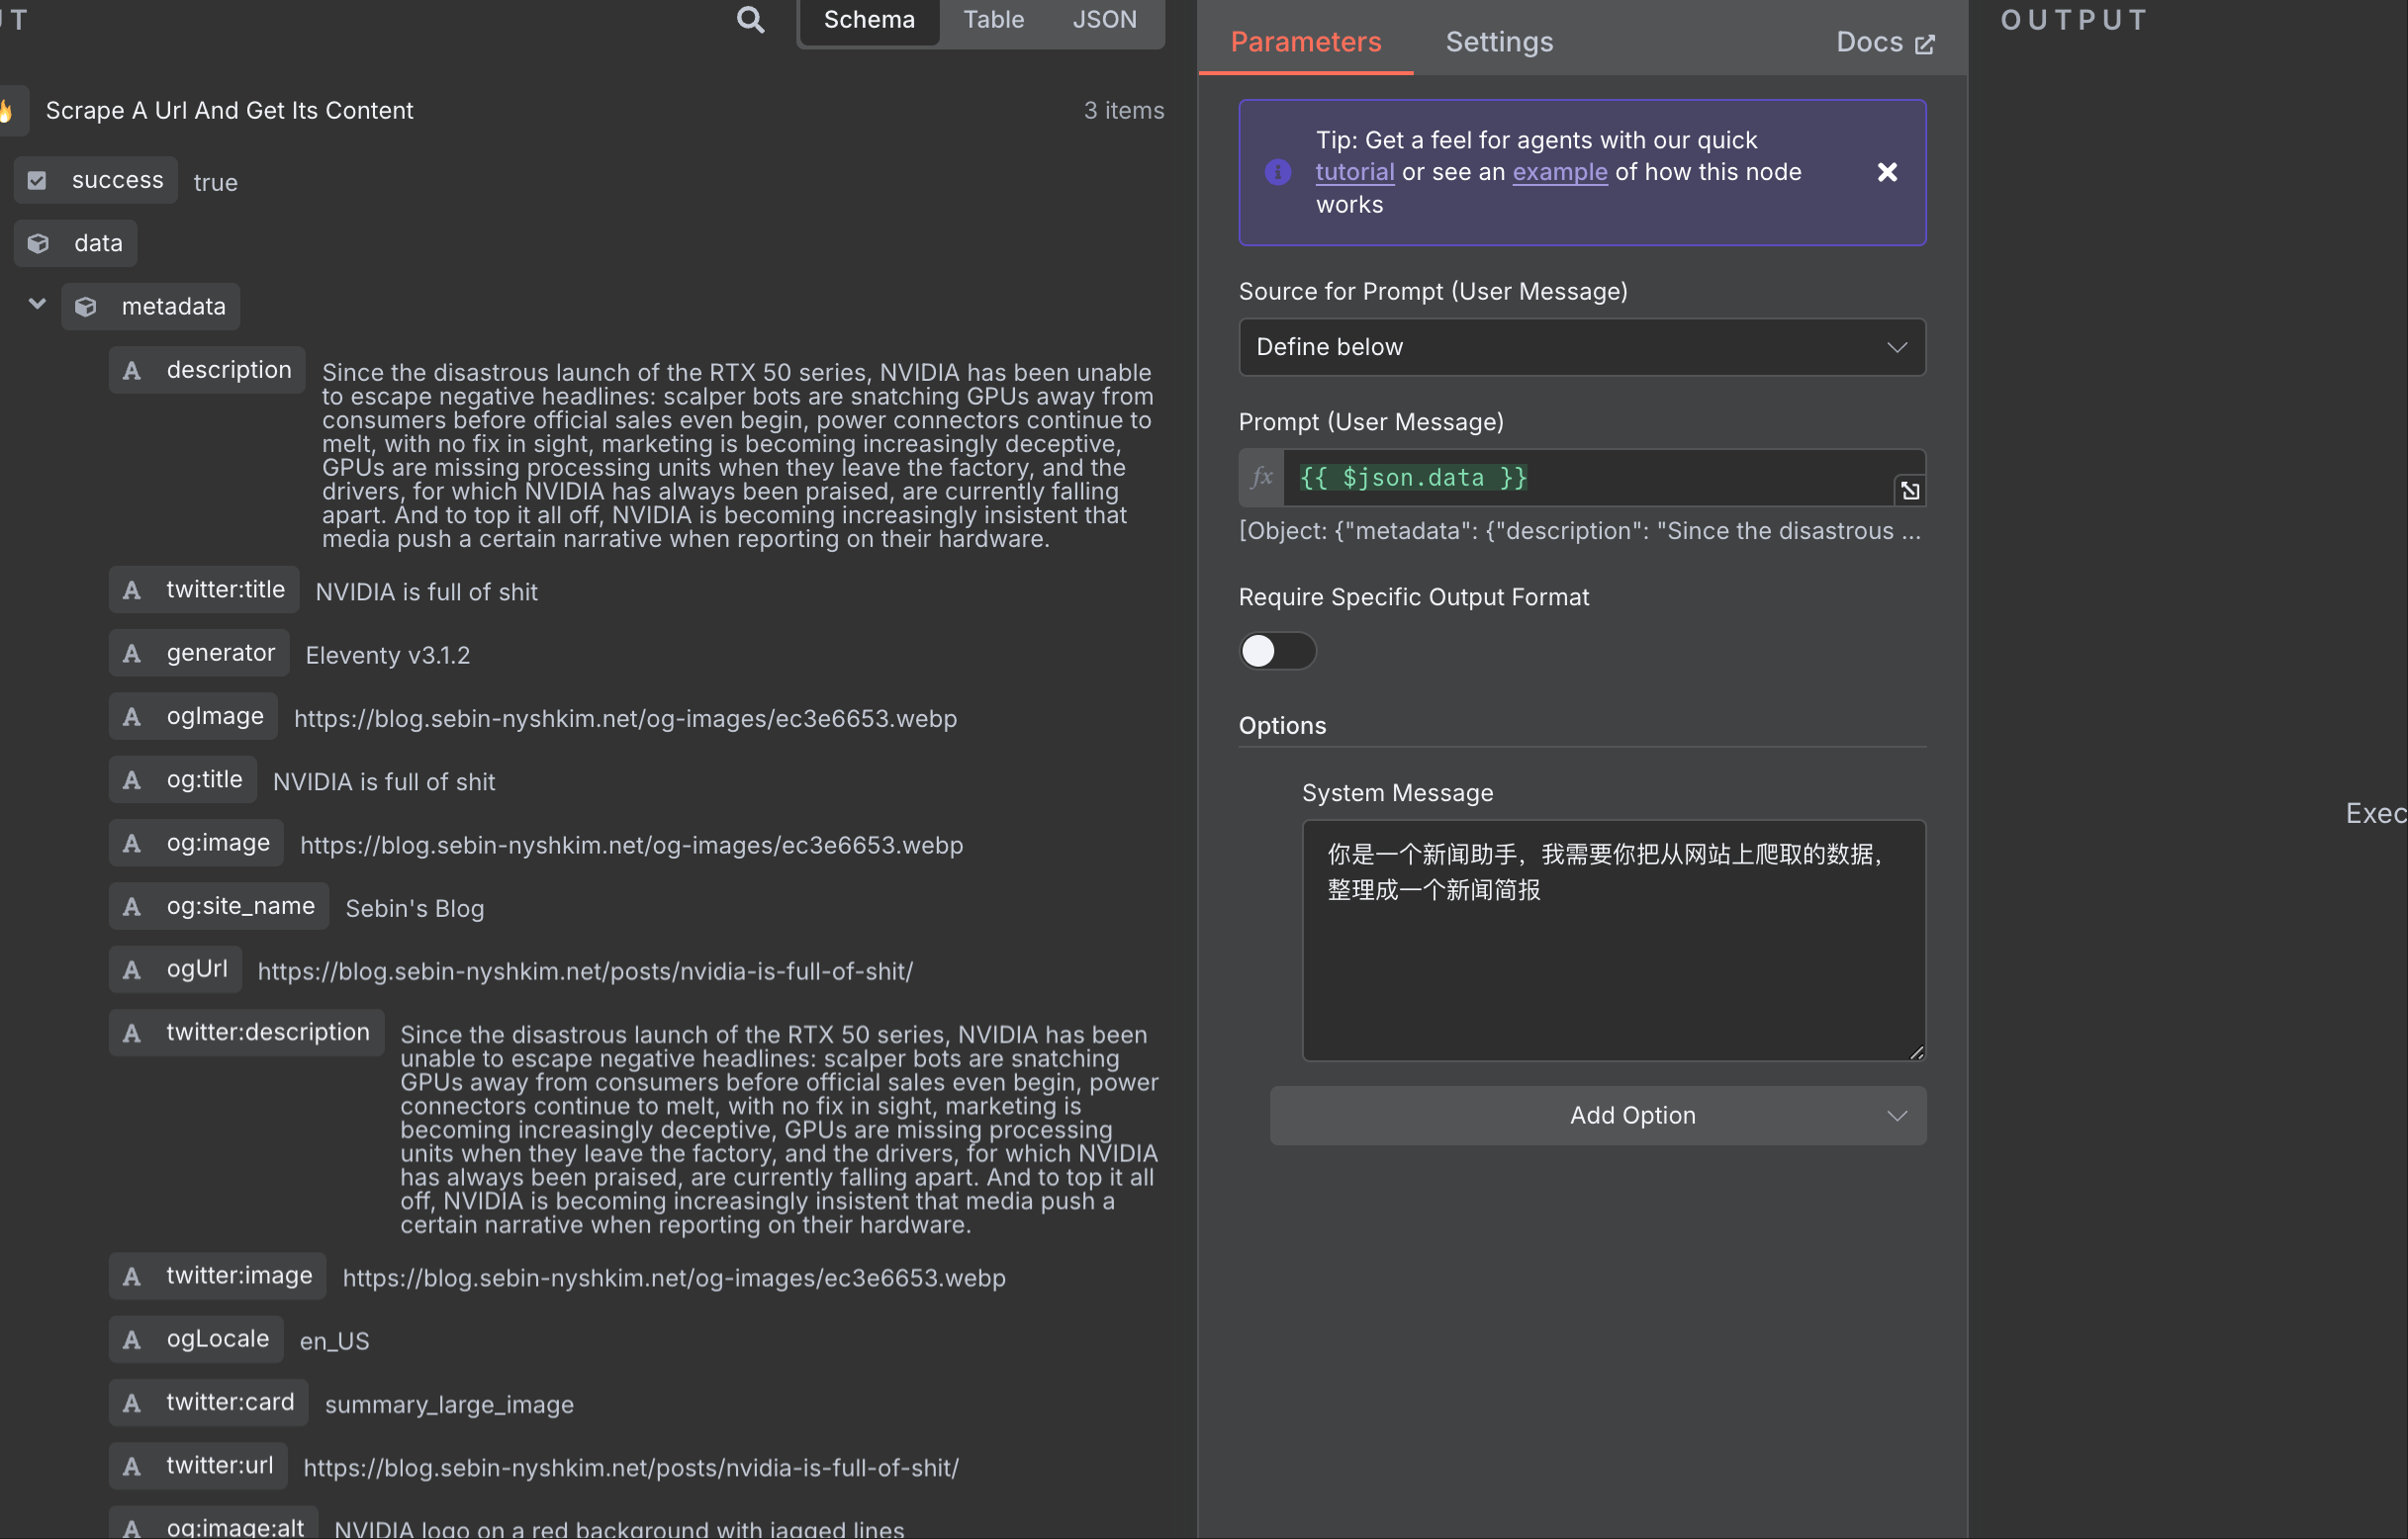Click the Firecrawl flame icon beside Scrape node title
This screenshot has width=2408, height=1539.
tap(6, 110)
